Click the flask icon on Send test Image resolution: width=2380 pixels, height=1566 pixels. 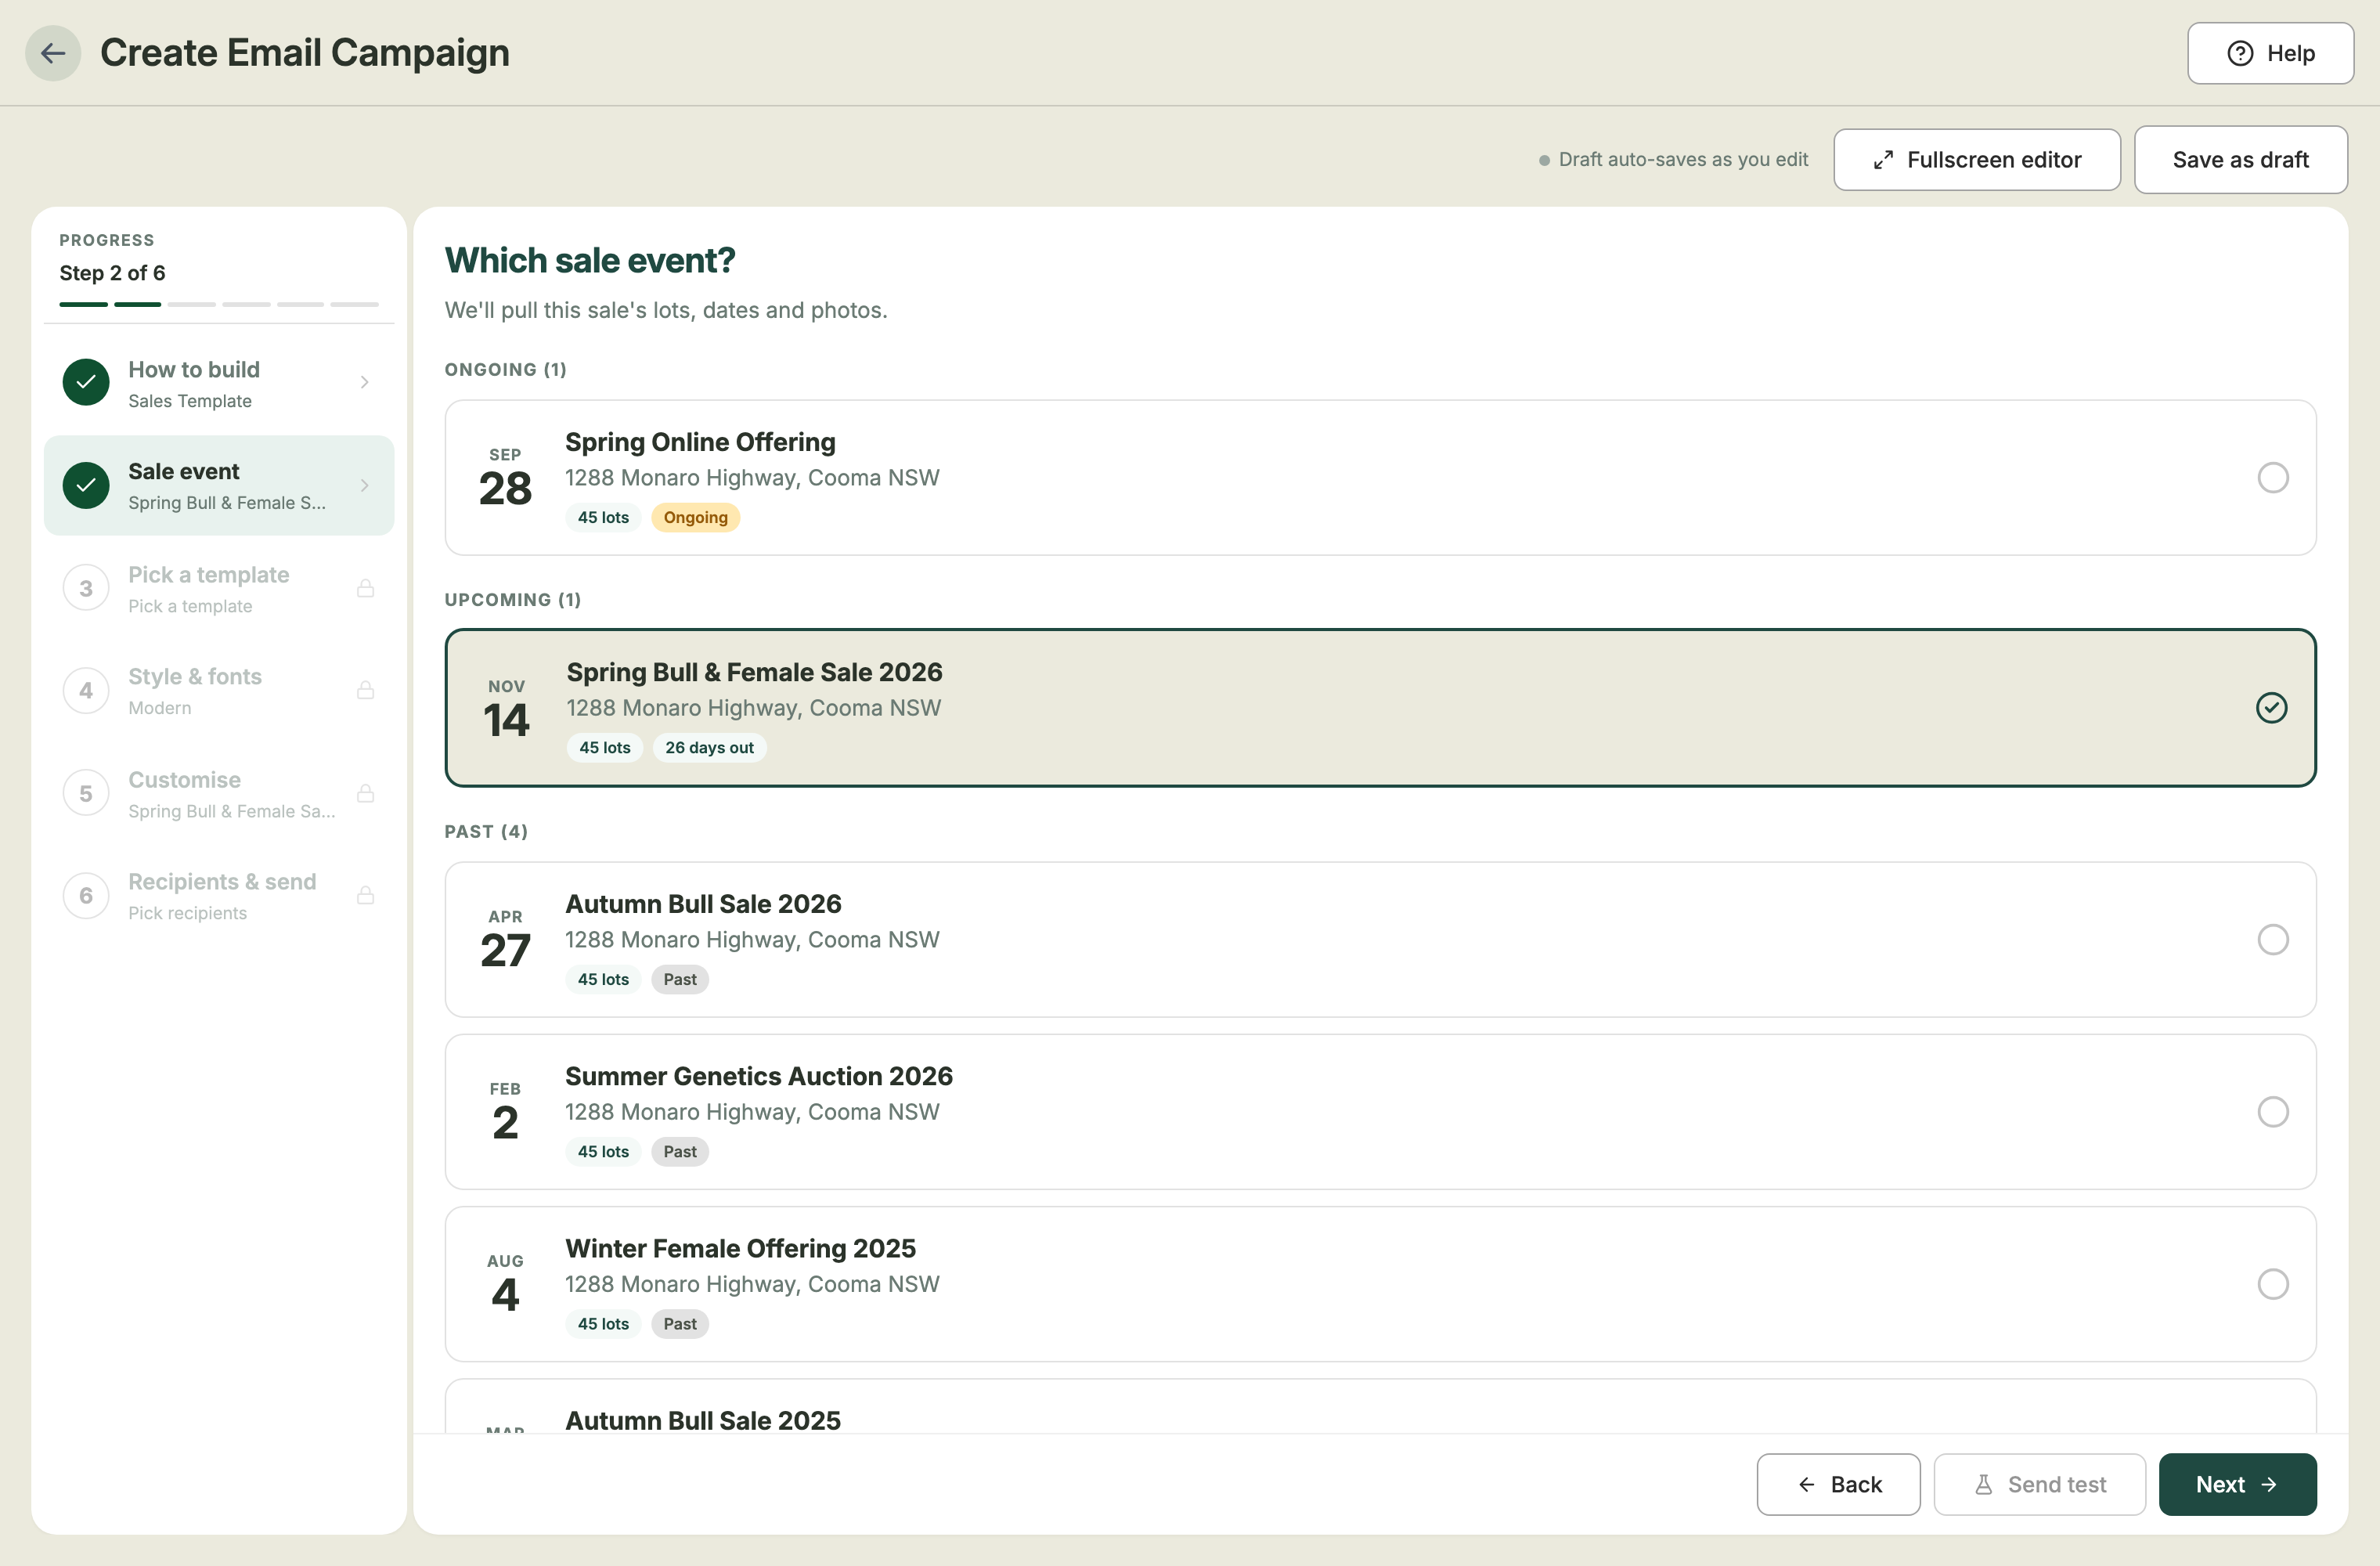click(1983, 1484)
